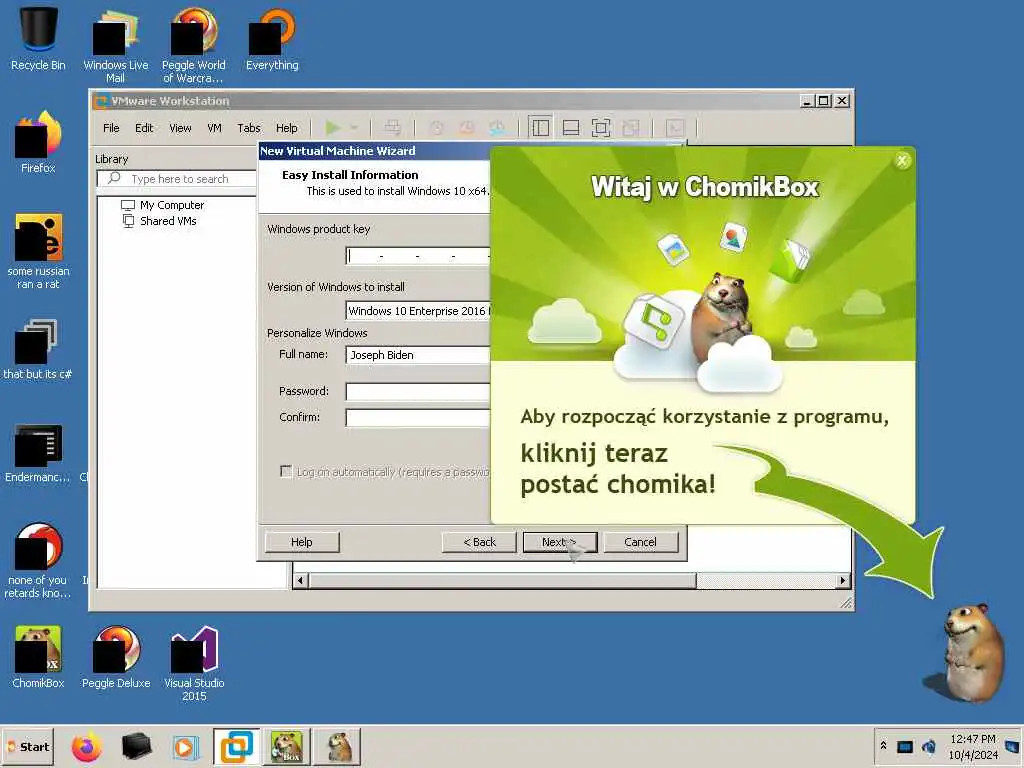
Task: Select the Firefox desktop icon
Action: pyautogui.click(x=38, y=141)
